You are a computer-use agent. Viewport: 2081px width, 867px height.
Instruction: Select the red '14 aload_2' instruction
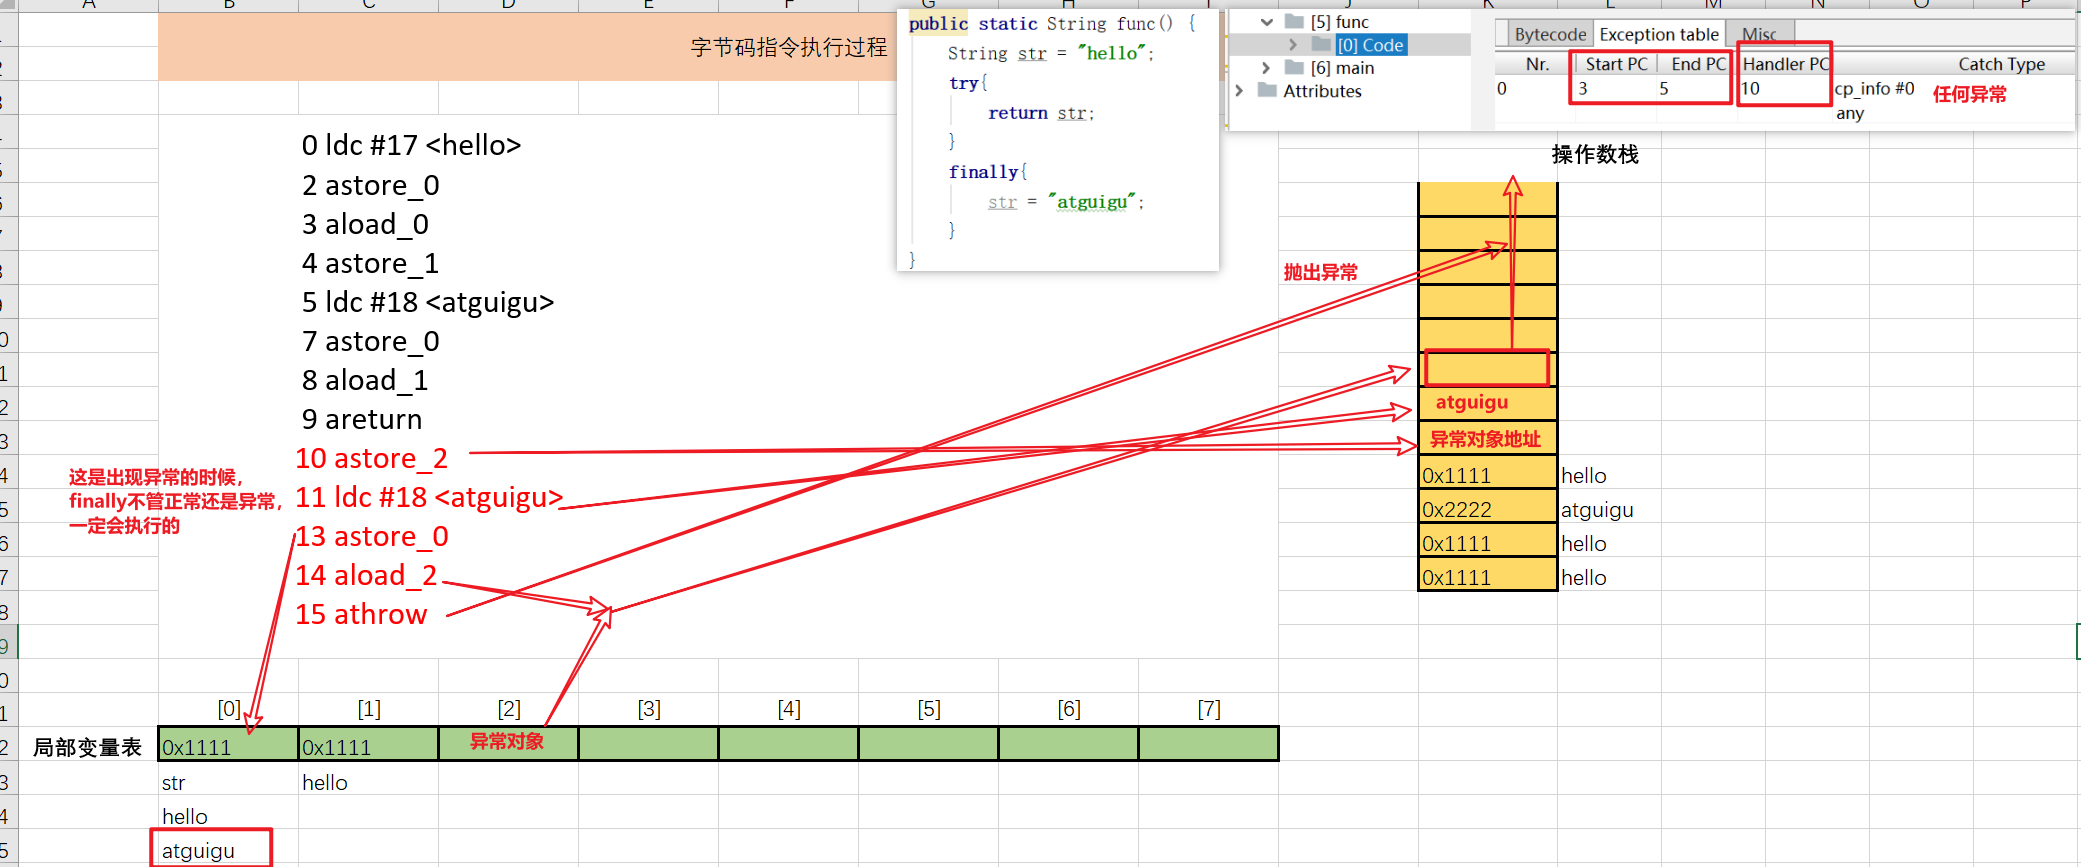366,575
